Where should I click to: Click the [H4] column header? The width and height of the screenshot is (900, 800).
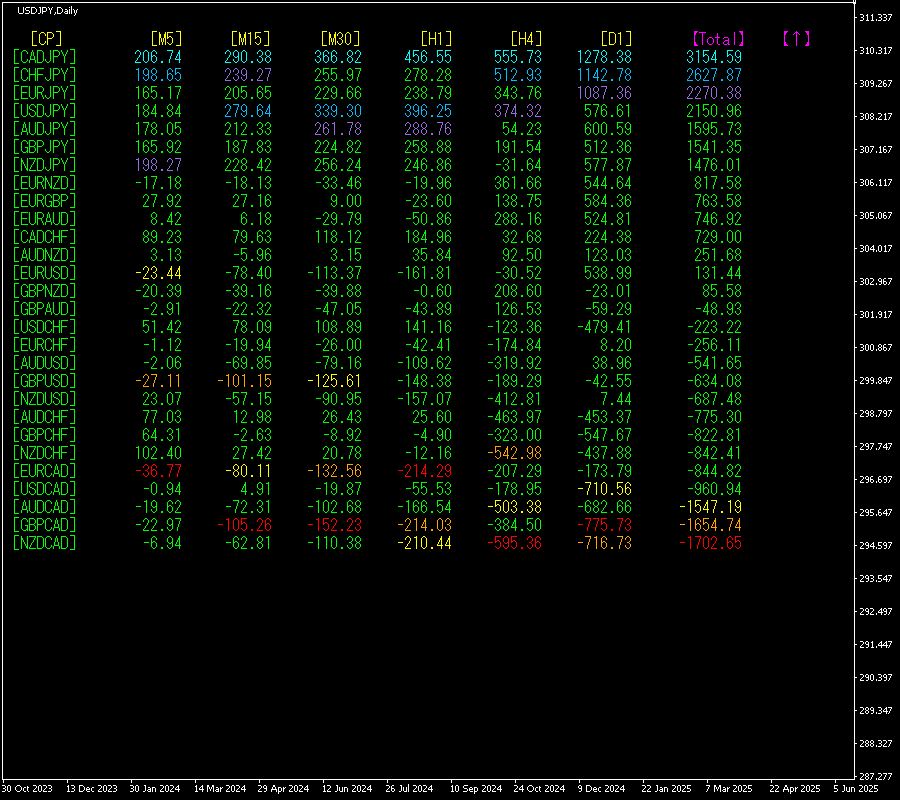tap(526, 39)
